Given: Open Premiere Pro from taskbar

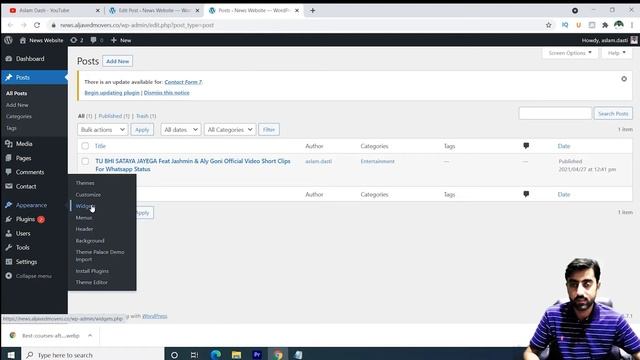Looking at the screenshot, I should click(257, 355).
